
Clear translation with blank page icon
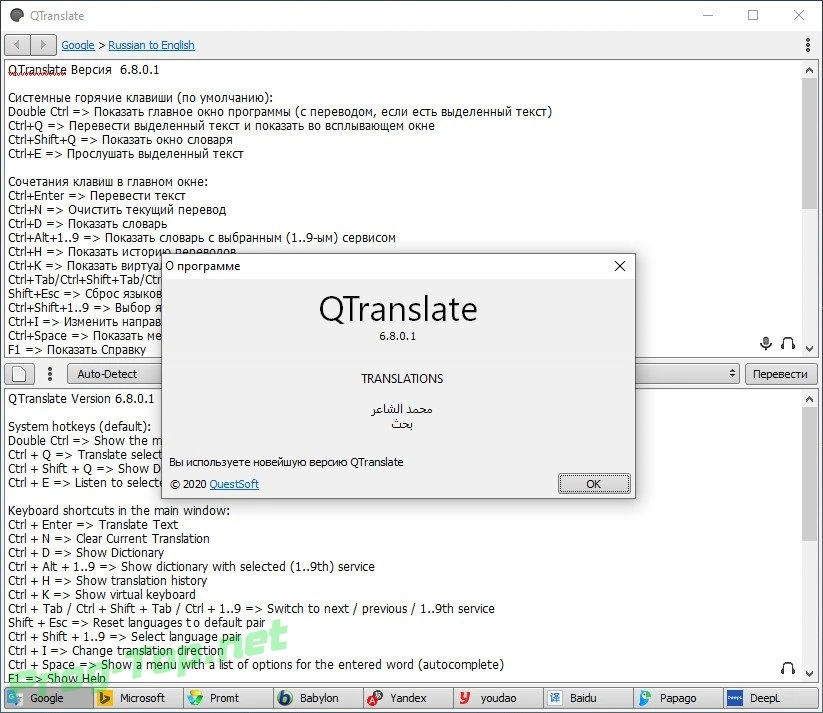click(19, 374)
